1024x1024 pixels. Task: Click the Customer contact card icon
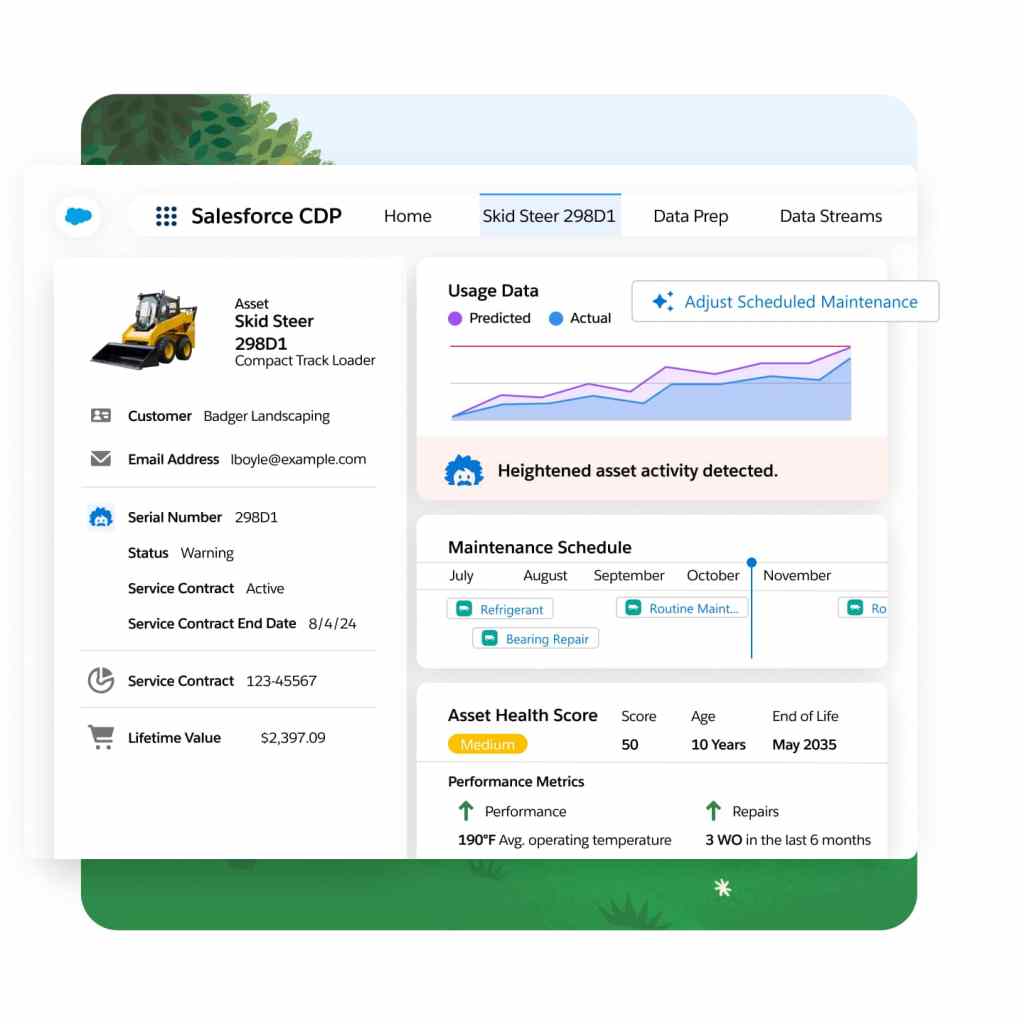pyautogui.click(x=101, y=415)
